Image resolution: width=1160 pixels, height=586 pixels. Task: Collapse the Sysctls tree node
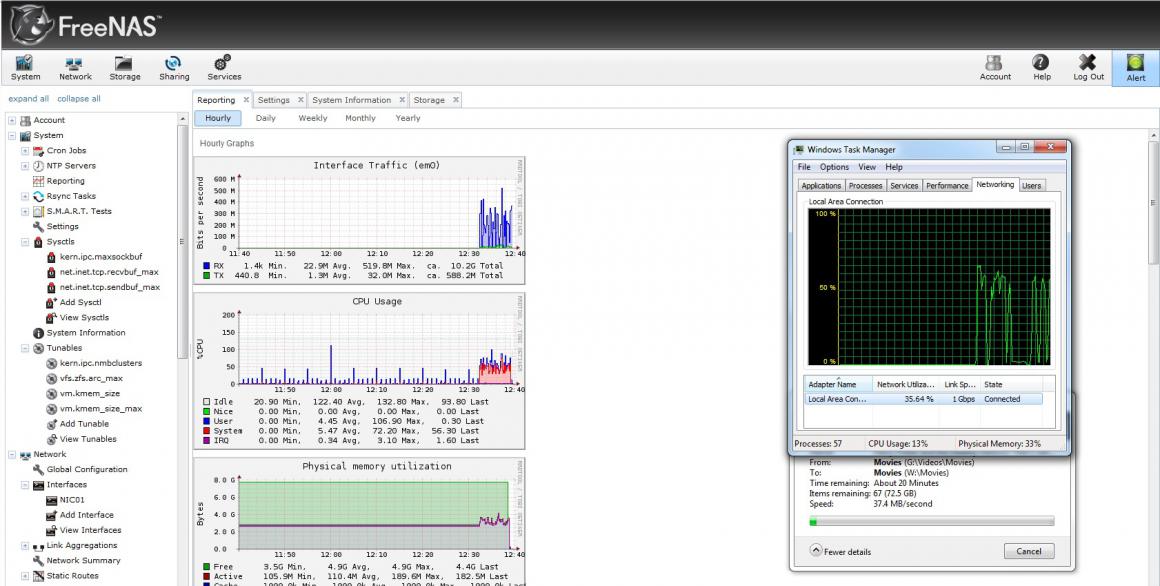(x=24, y=241)
